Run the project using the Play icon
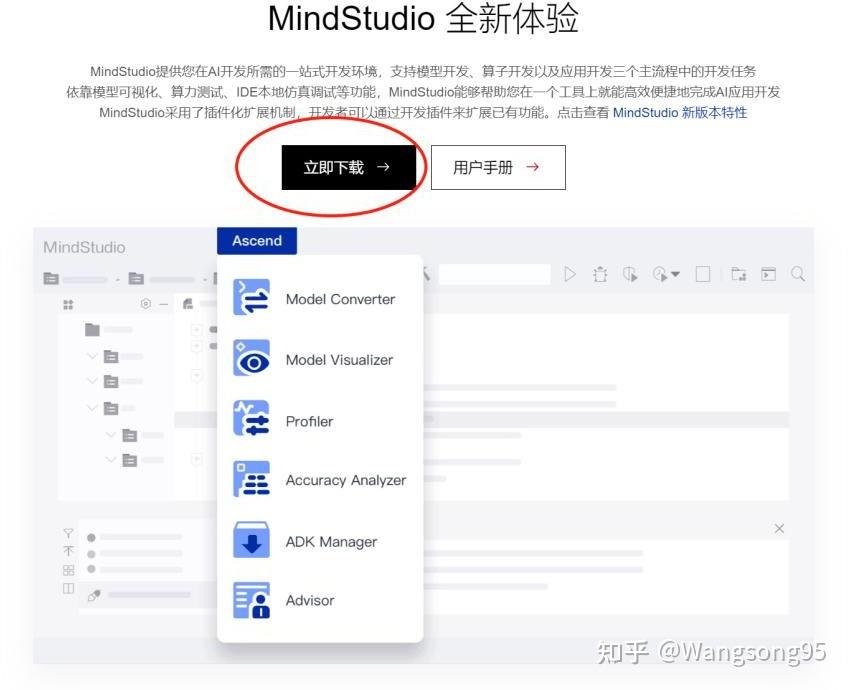This screenshot has width=848, height=690. 572,274
